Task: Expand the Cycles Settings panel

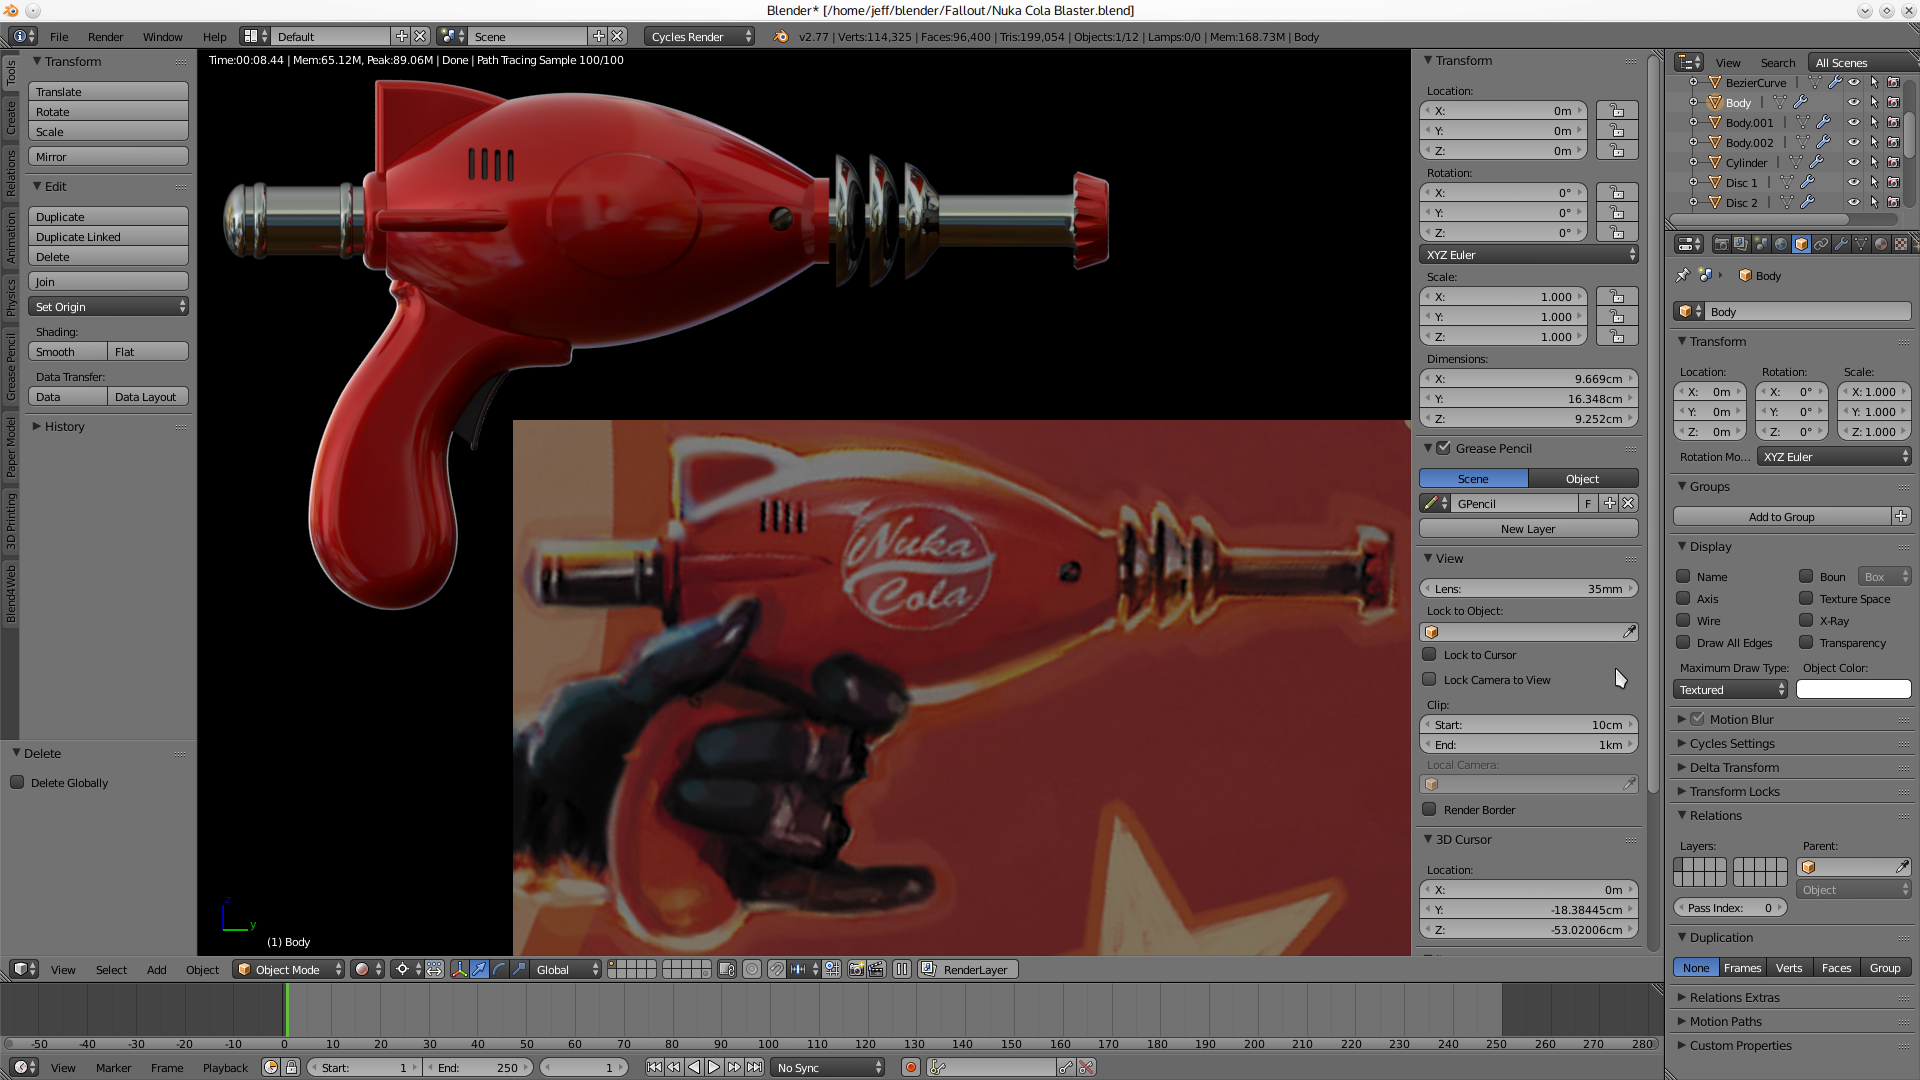Action: (1732, 743)
